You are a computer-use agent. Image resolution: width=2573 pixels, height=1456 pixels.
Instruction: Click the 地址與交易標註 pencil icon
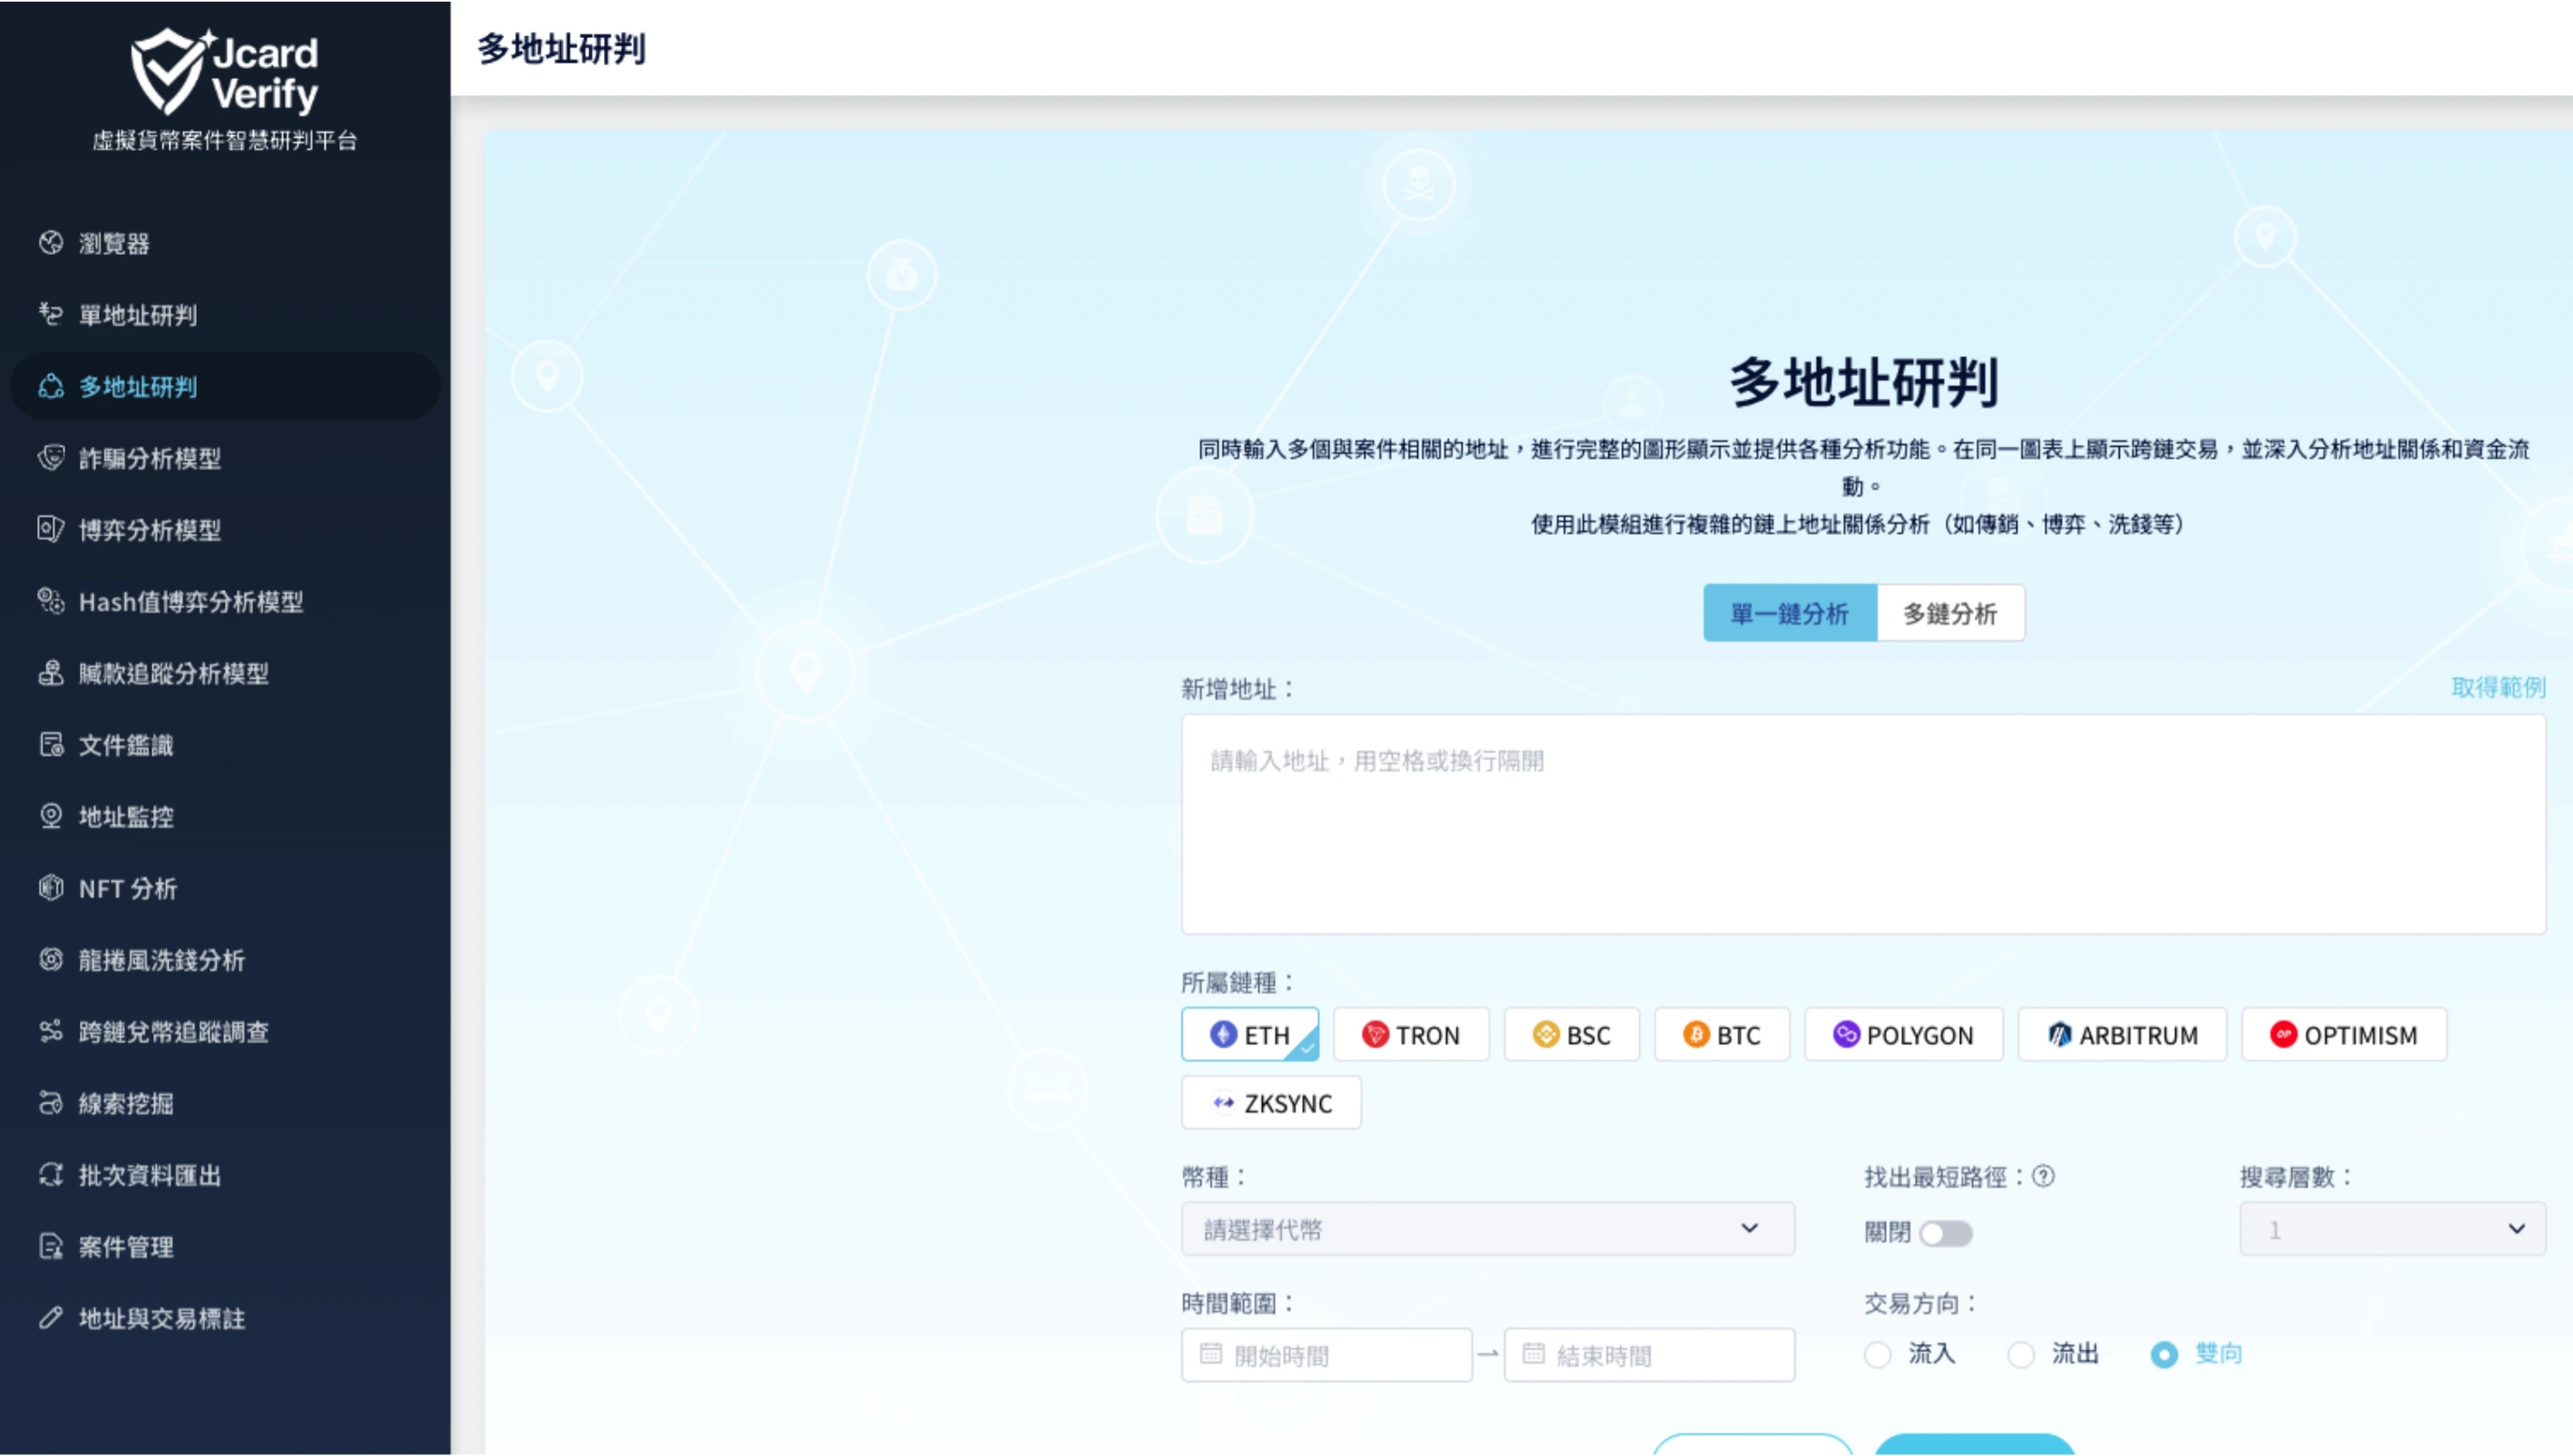click(x=51, y=1318)
